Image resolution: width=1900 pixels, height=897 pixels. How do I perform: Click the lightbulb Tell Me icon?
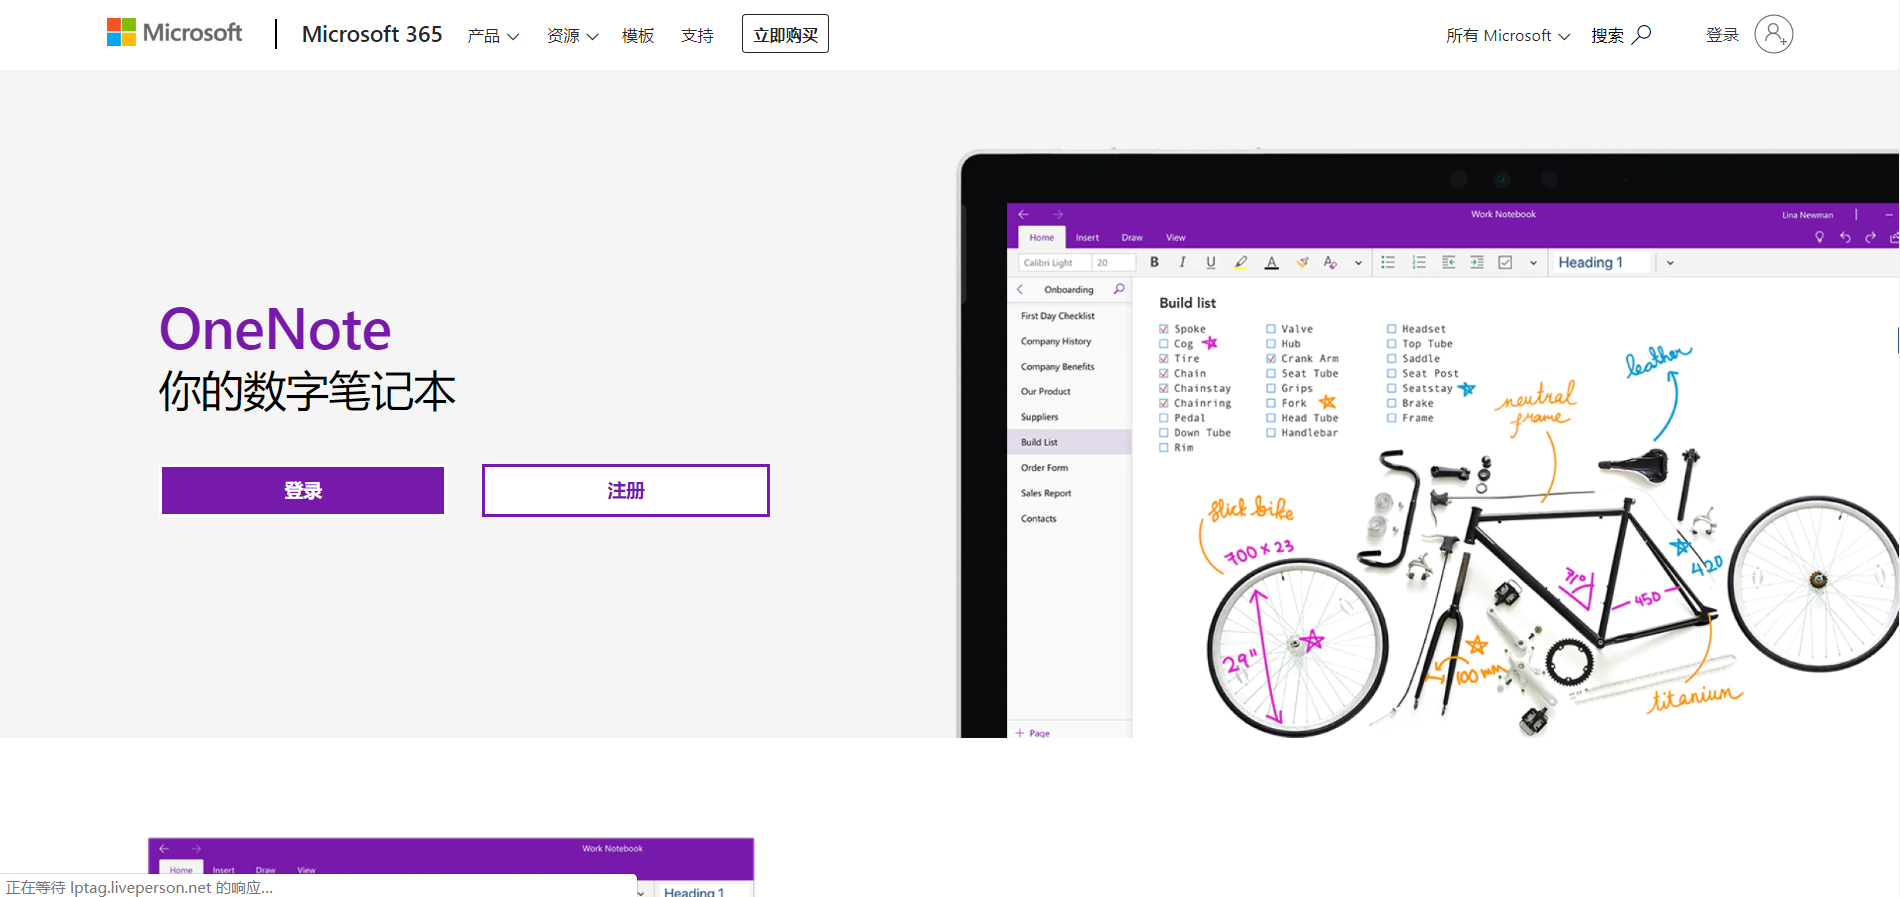[x=1819, y=237]
